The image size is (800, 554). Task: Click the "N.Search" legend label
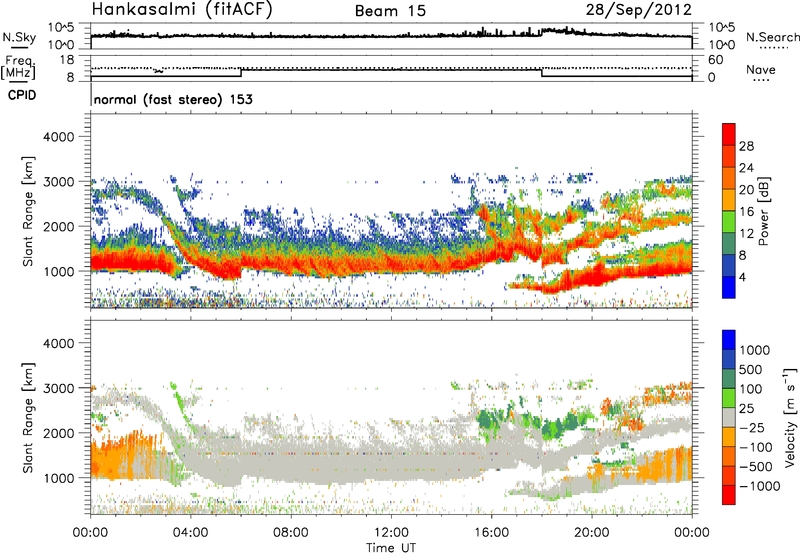pyautogui.click(x=772, y=37)
